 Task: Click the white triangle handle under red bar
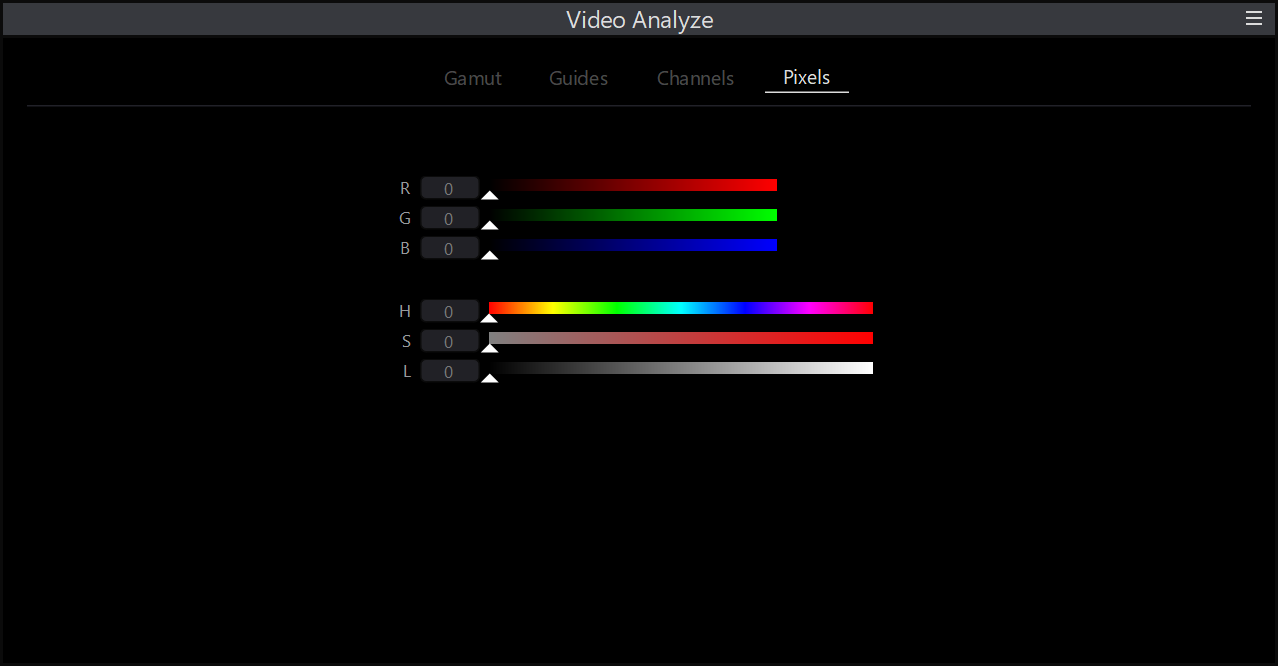(489, 196)
